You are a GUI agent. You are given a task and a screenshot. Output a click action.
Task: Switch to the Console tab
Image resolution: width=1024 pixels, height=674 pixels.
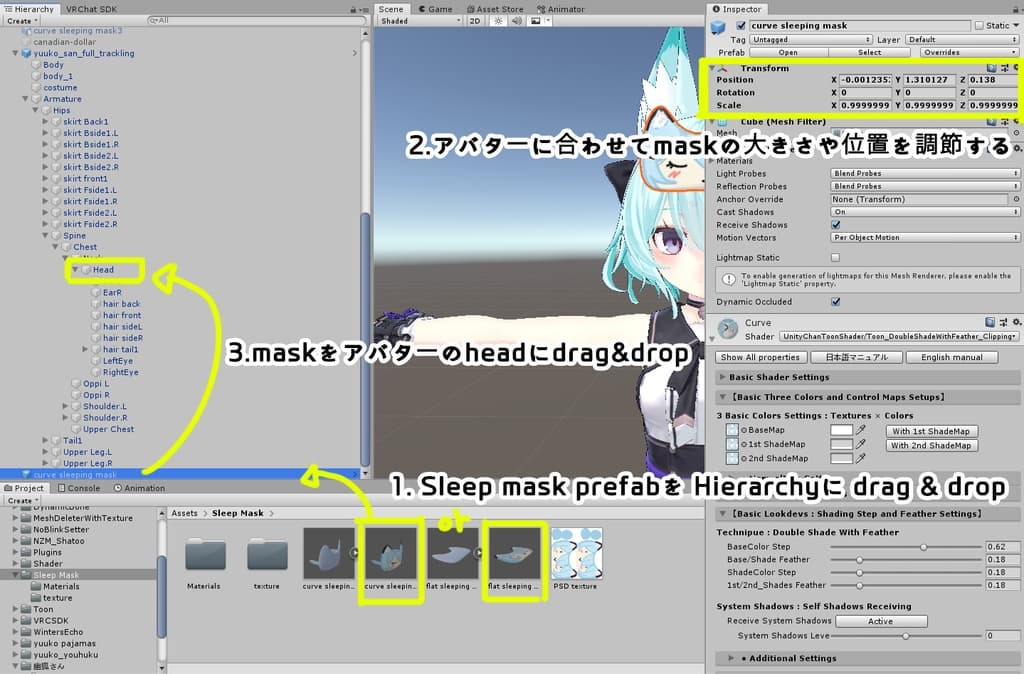point(82,488)
